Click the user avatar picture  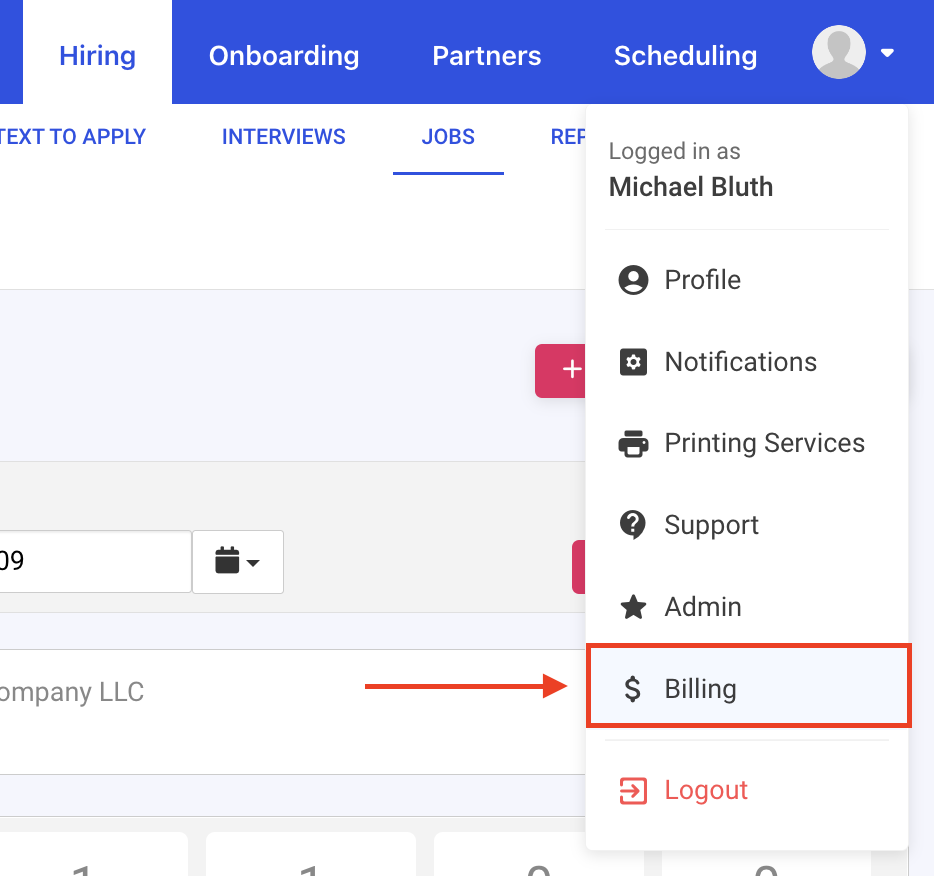click(838, 52)
